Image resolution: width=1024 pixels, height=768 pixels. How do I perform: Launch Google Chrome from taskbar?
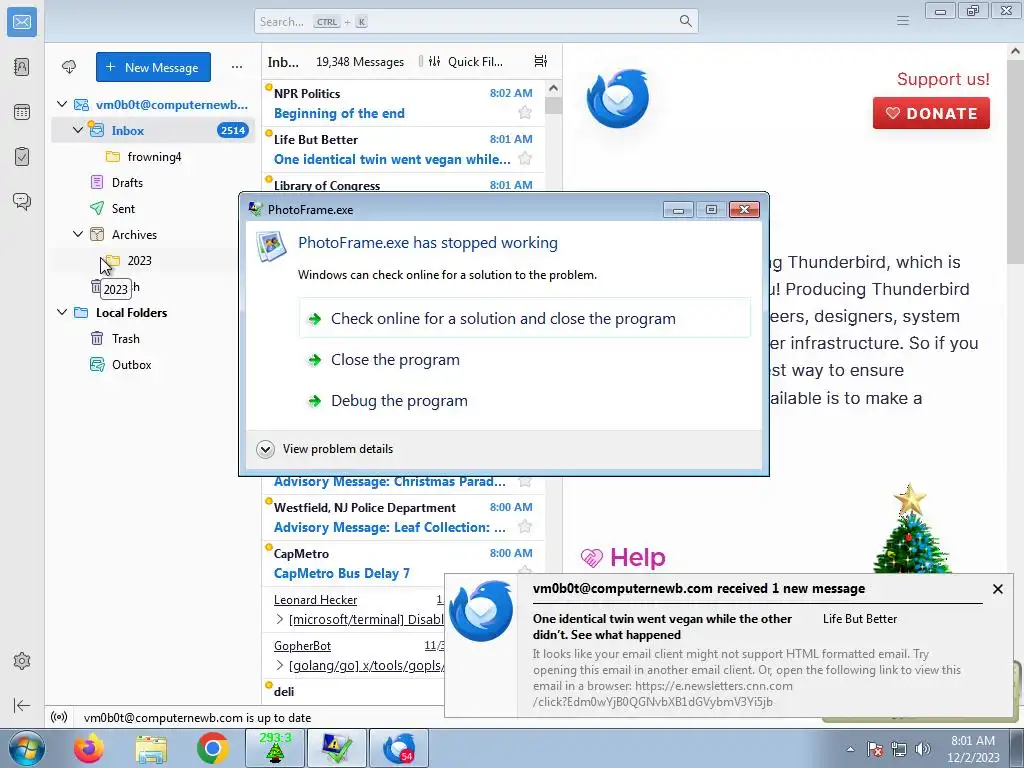click(x=213, y=748)
